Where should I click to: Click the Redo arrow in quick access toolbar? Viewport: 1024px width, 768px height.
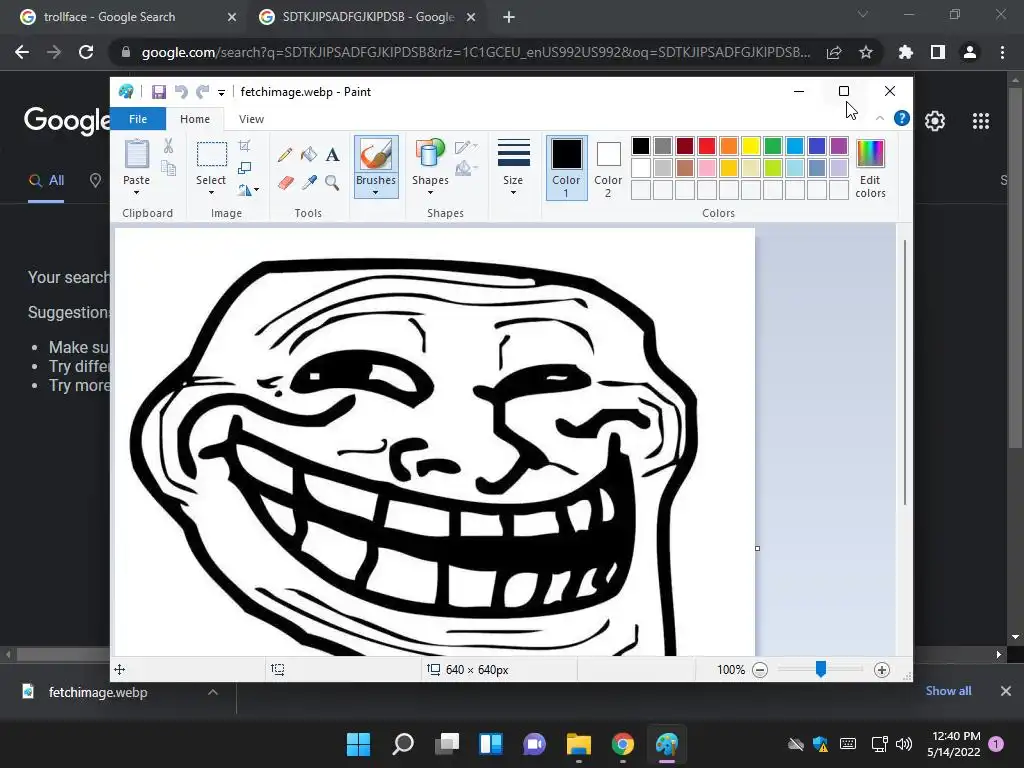click(x=203, y=92)
